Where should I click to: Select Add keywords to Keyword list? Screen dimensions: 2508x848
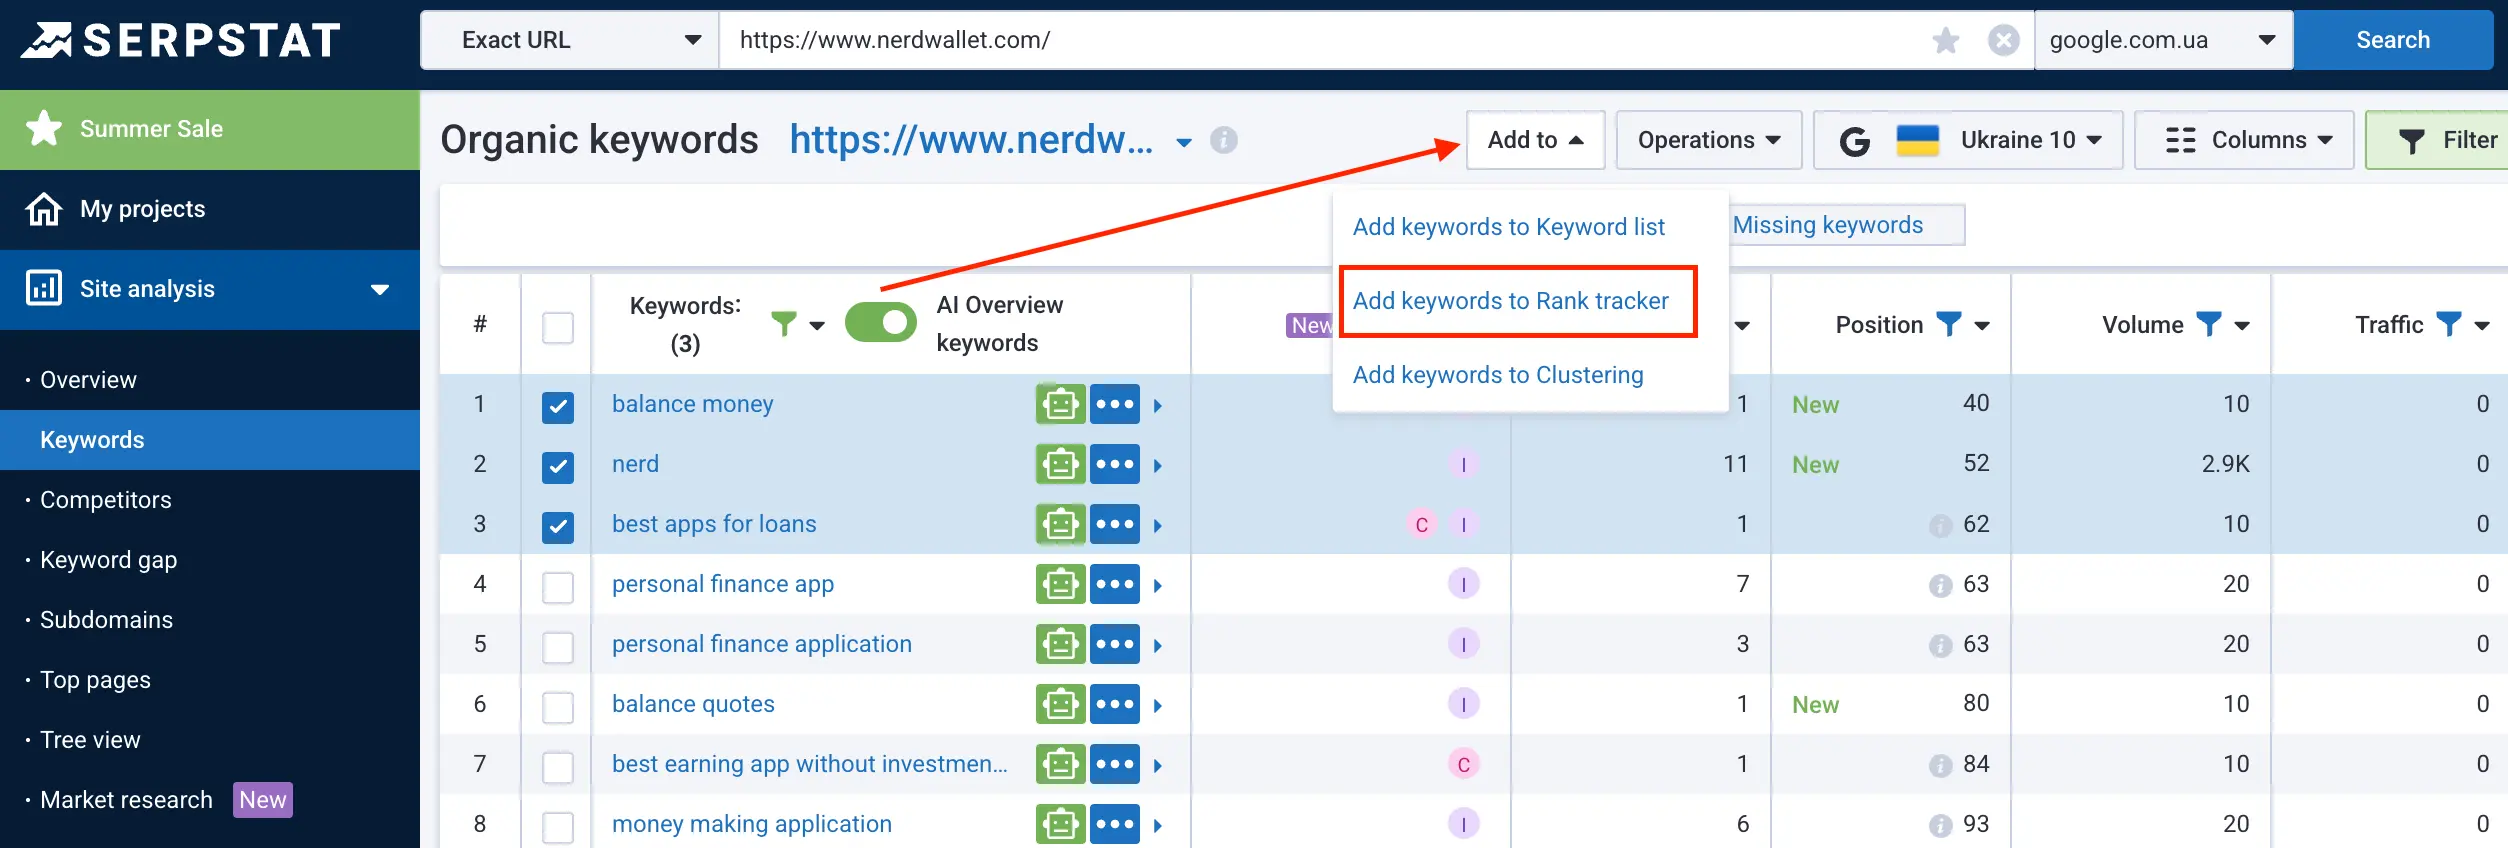tap(1508, 227)
